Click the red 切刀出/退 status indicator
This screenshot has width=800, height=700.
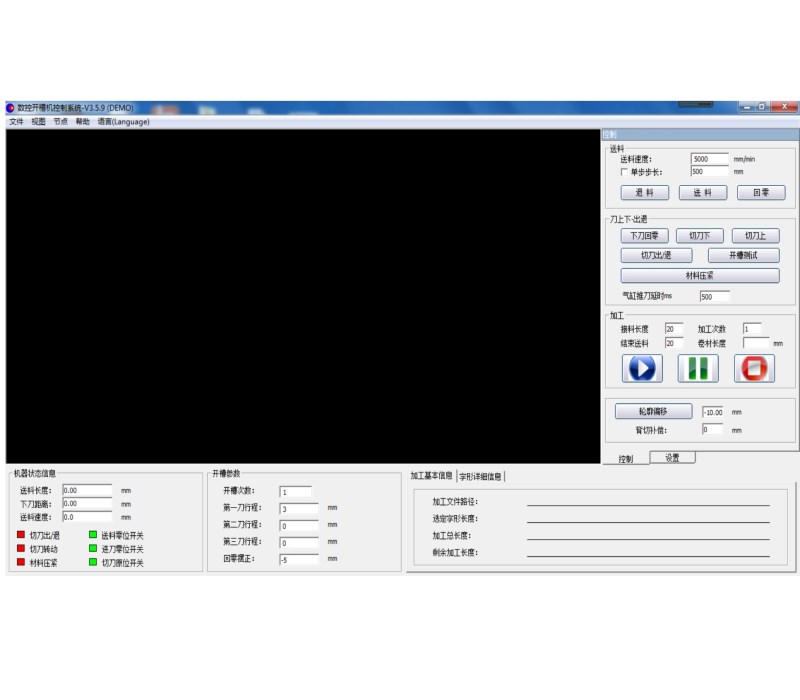[20, 535]
